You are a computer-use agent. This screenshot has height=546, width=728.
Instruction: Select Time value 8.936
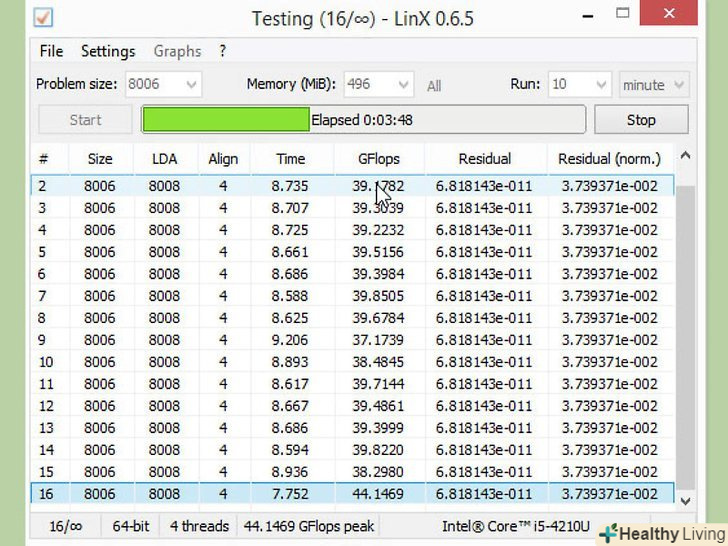290,472
